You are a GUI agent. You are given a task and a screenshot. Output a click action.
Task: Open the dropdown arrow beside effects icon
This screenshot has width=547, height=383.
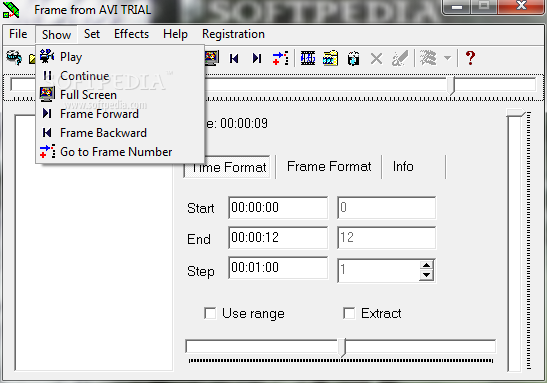pos(447,58)
